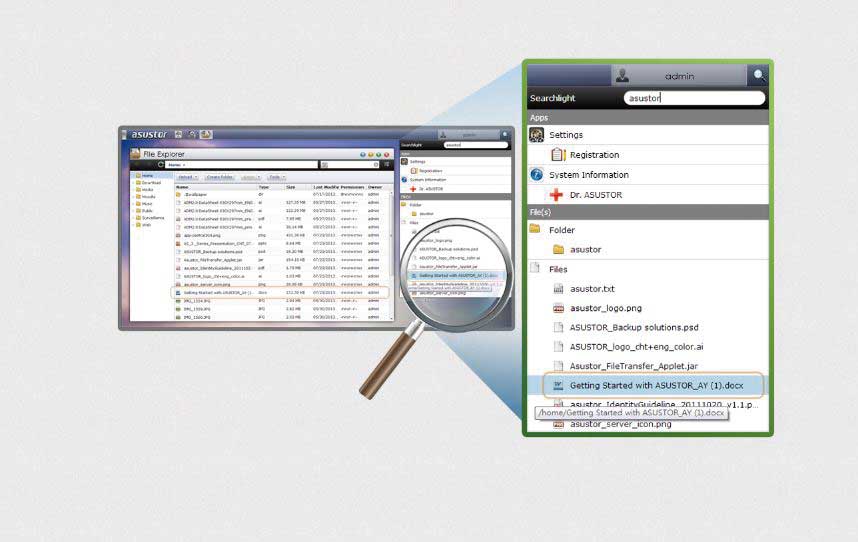Select the Getting Started docx row in File Explorer
Viewport: 858px width, 542px height.
280,293
